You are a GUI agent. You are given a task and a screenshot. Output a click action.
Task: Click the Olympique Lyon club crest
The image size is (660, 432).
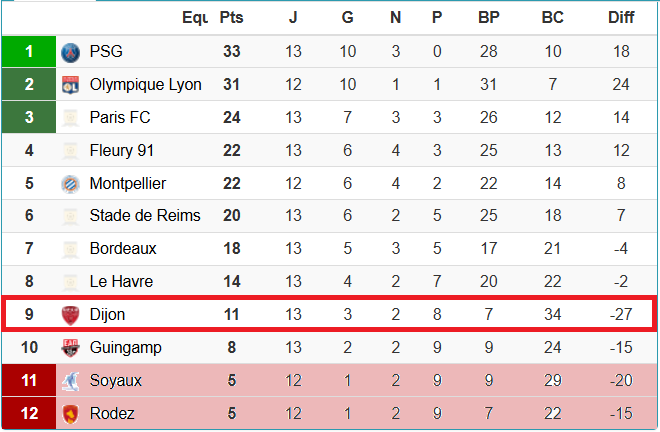point(70,85)
